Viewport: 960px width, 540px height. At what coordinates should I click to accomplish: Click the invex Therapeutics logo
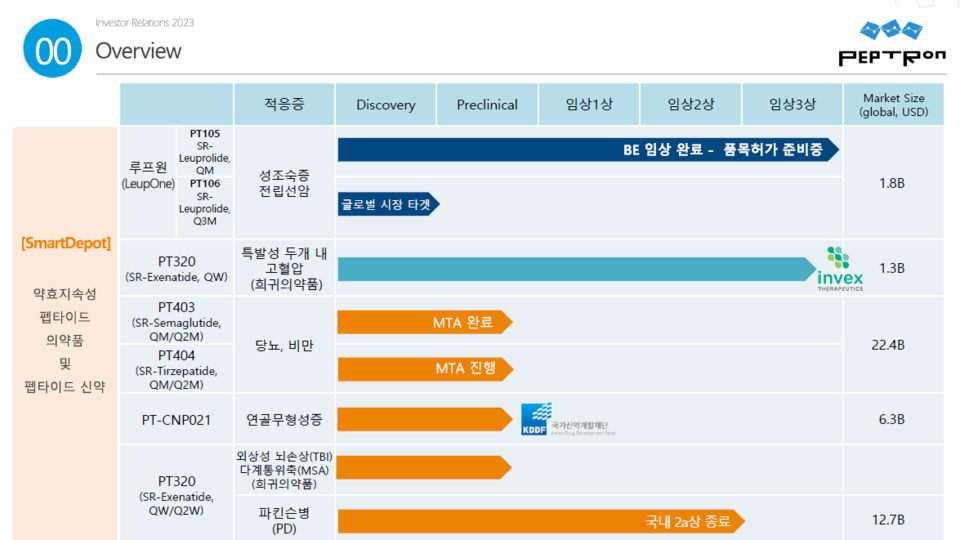[x=839, y=268]
